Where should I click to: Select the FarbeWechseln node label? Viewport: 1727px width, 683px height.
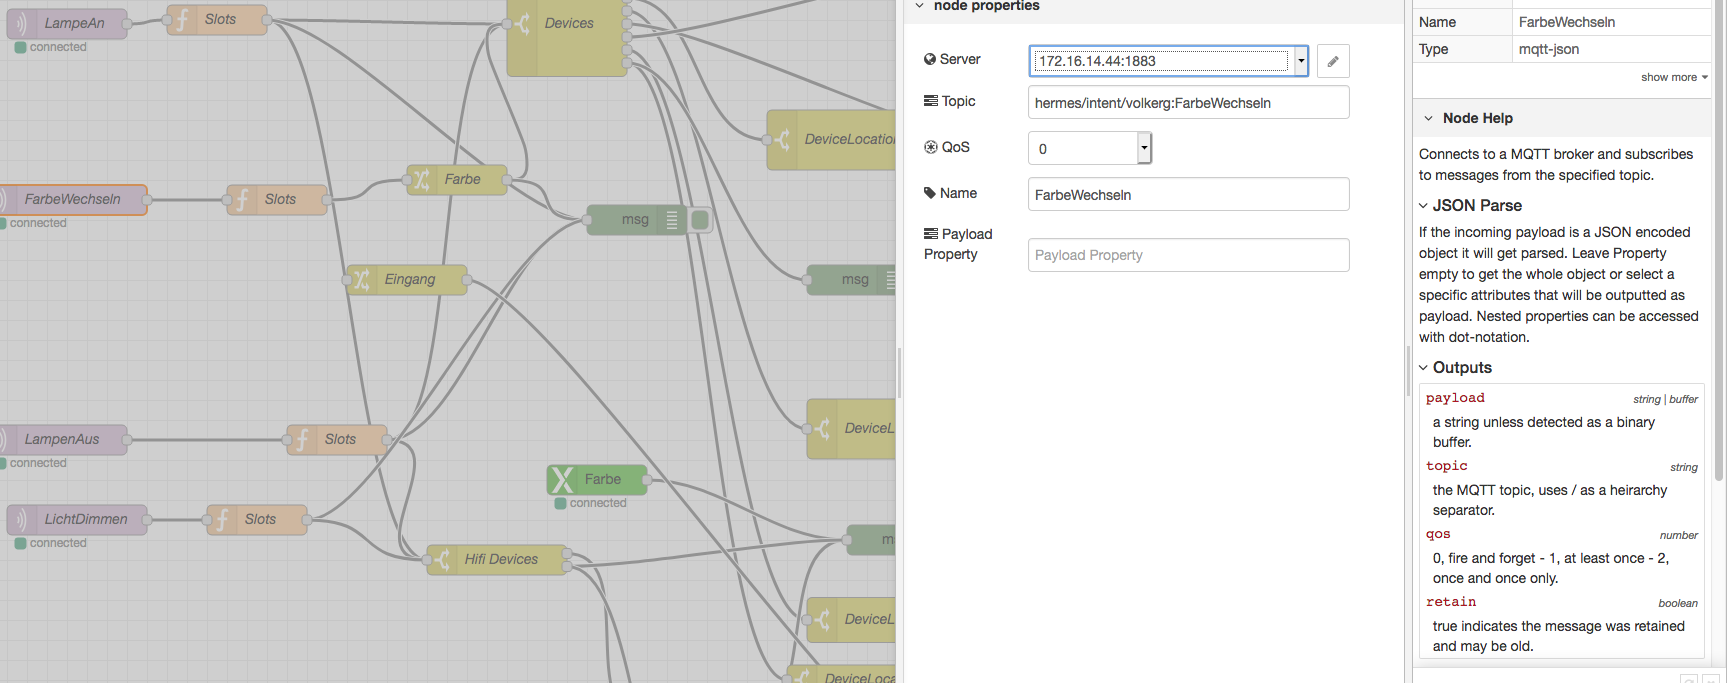tap(72, 199)
